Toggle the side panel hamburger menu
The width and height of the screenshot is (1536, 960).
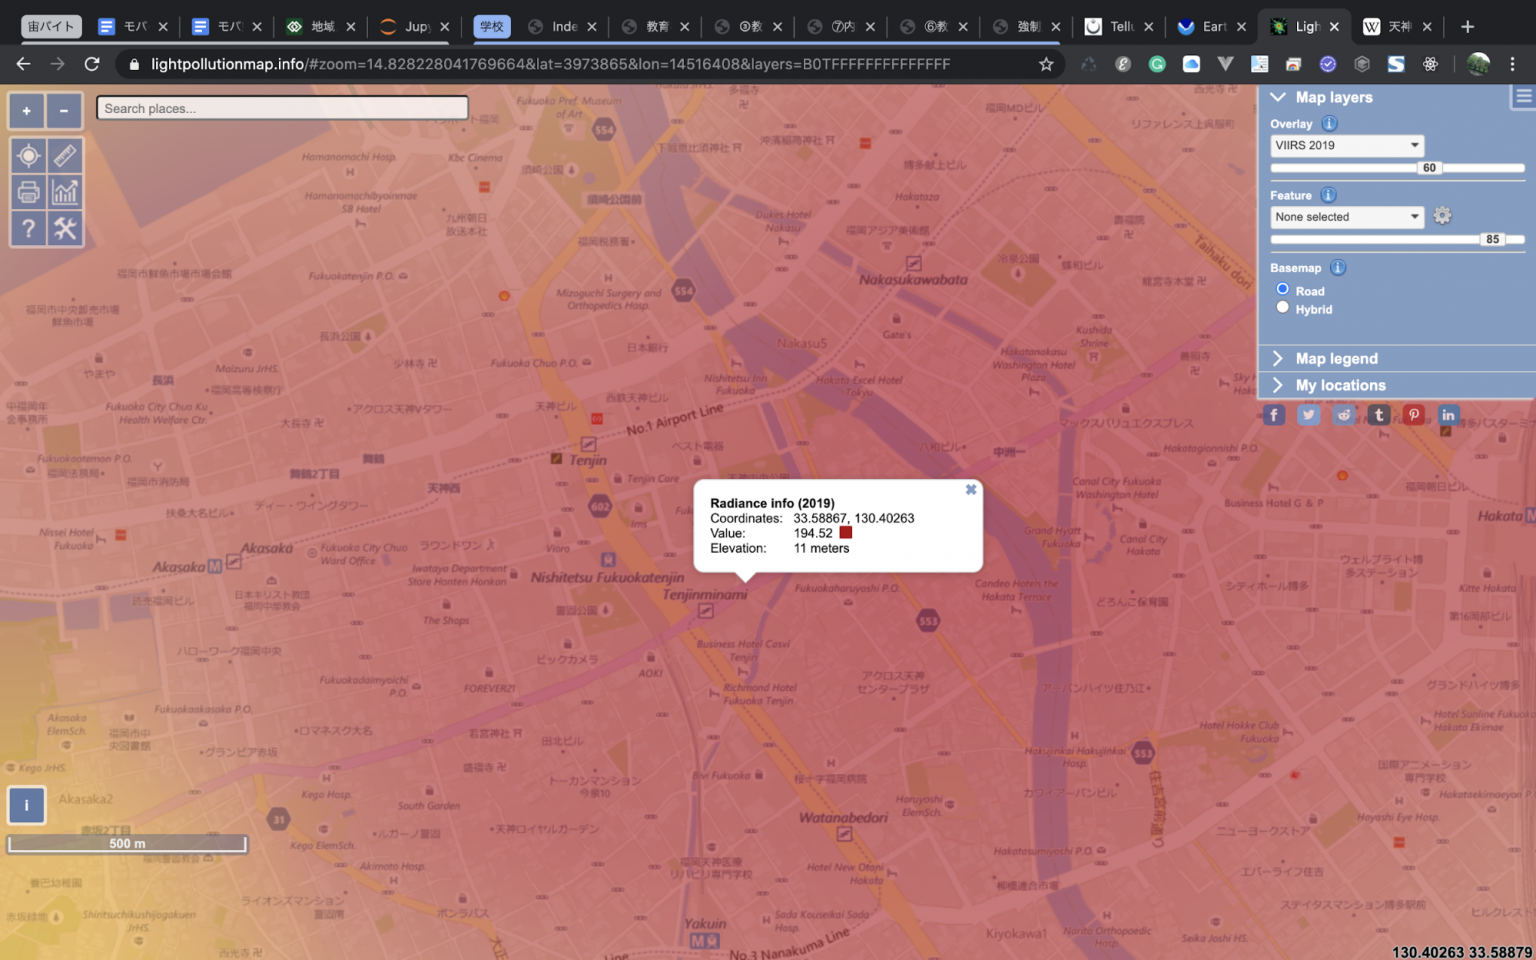[x=1523, y=96]
